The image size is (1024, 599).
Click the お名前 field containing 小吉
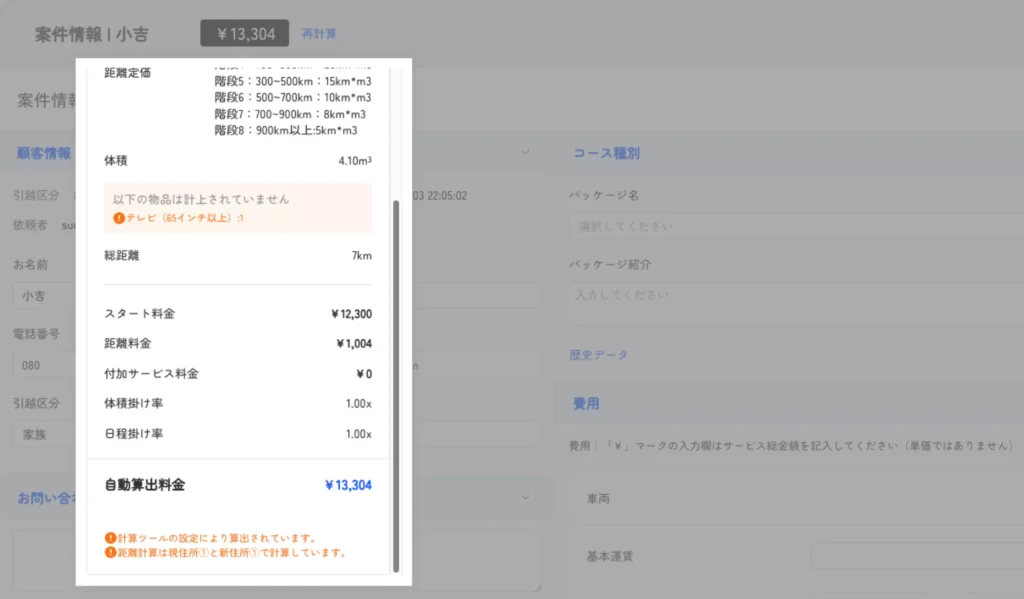click(44, 295)
